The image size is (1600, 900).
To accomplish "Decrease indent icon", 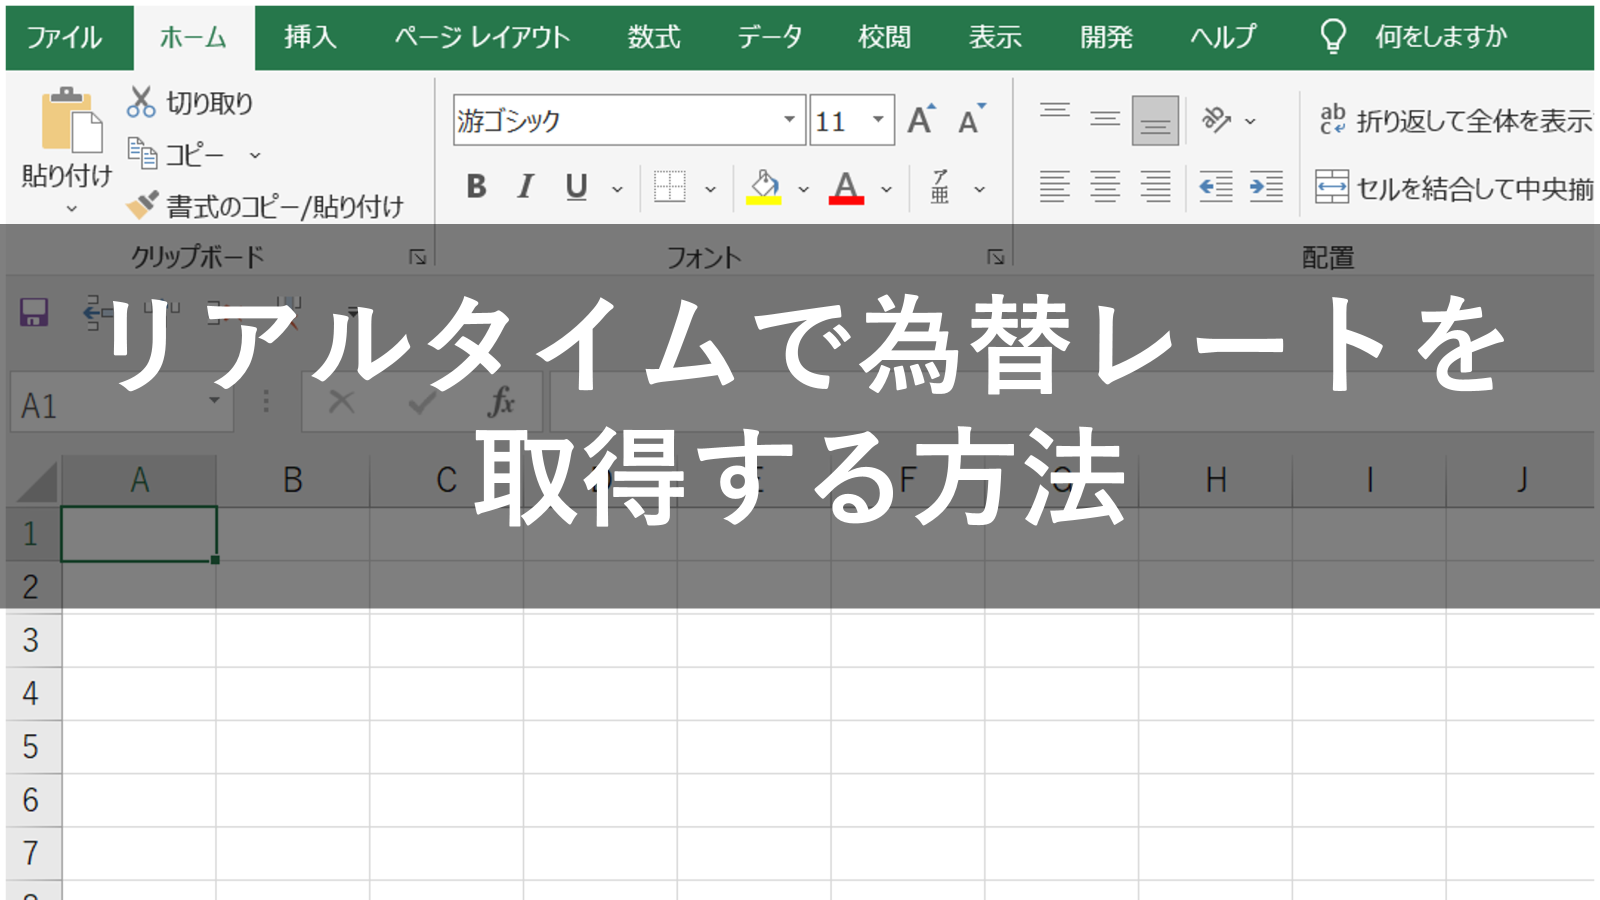I will tap(1216, 187).
